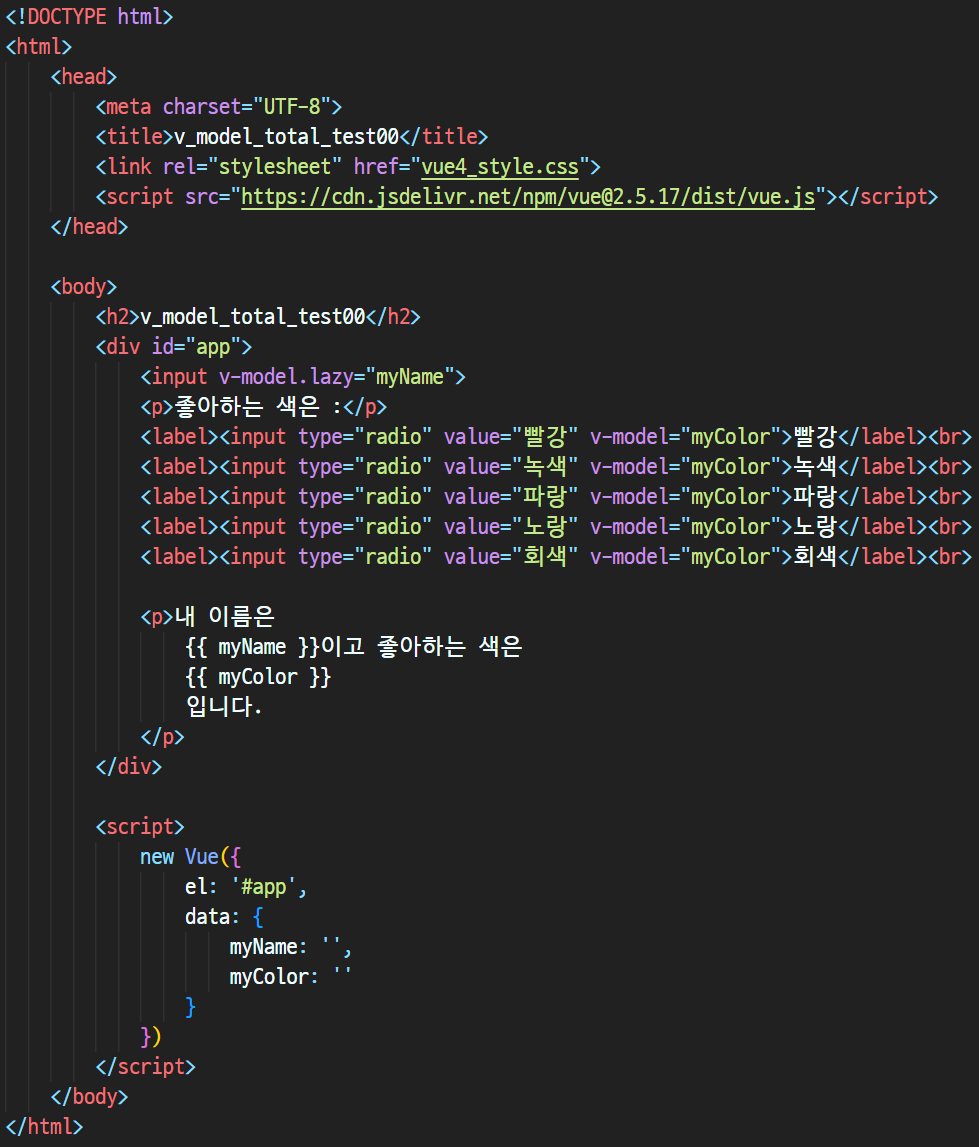Click the radio line with value 빨강

coord(556,437)
